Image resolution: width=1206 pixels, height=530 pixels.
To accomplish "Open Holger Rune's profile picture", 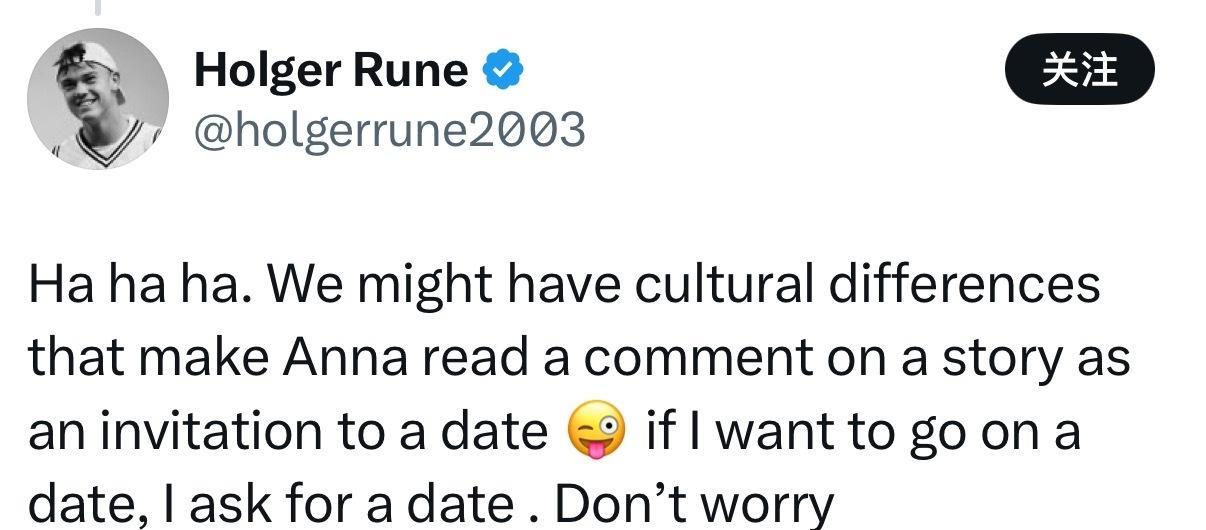I will point(97,99).
